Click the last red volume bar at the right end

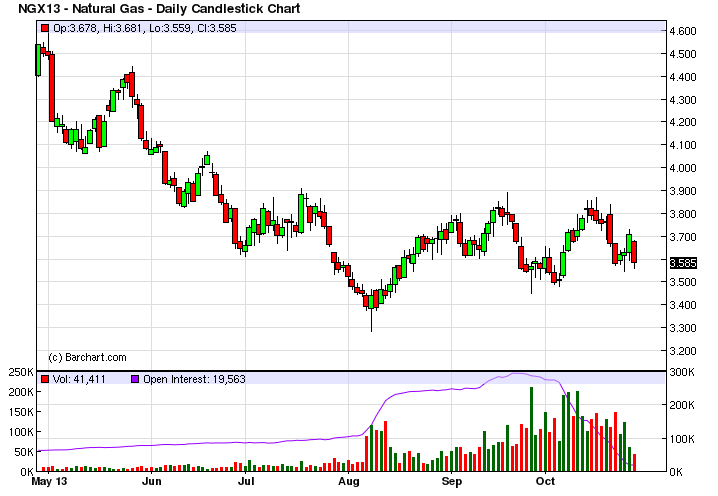634,463
